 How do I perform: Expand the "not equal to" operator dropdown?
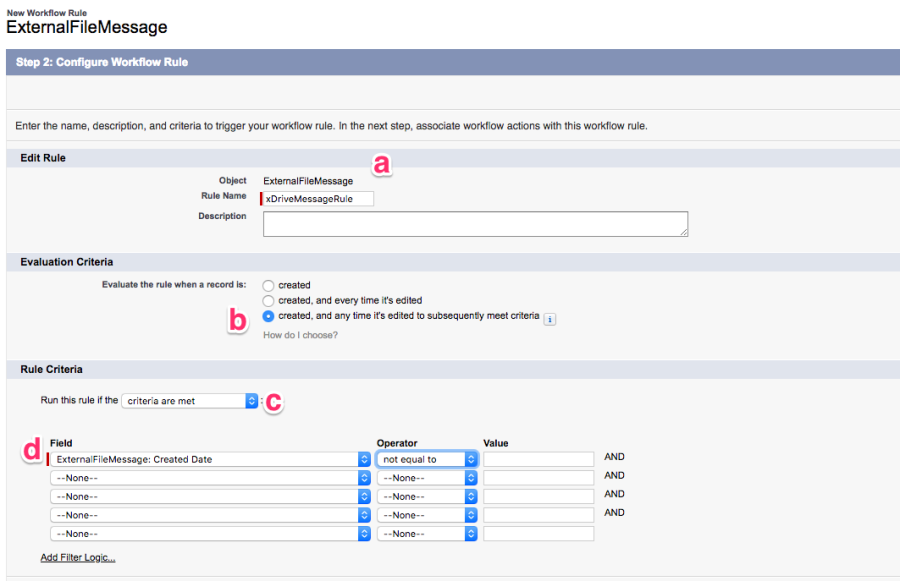coord(427,459)
